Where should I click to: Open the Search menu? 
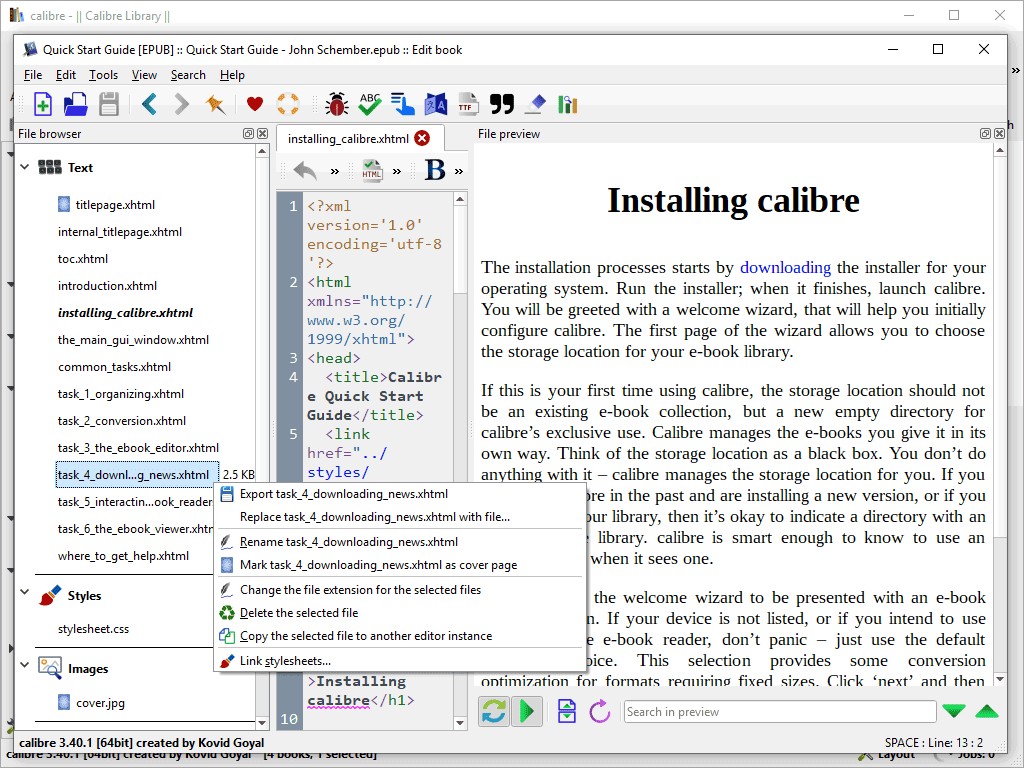coord(188,75)
